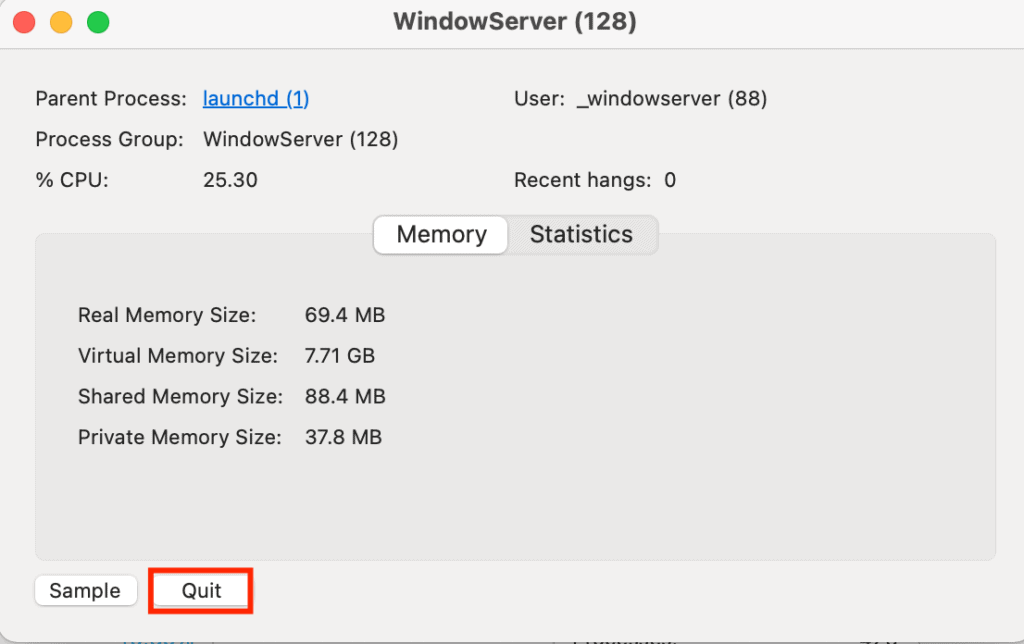Quit the WindowServer process
Viewport: 1024px width, 644px height.
pos(201,591)
